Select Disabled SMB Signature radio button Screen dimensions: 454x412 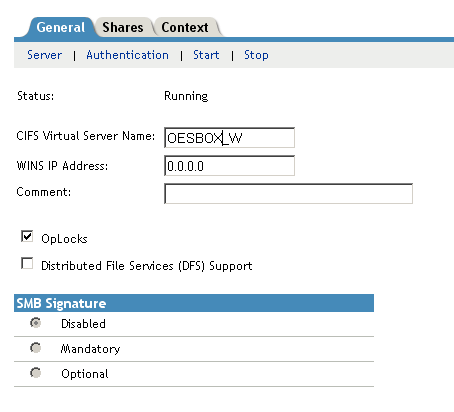click(x=36, y=323)
